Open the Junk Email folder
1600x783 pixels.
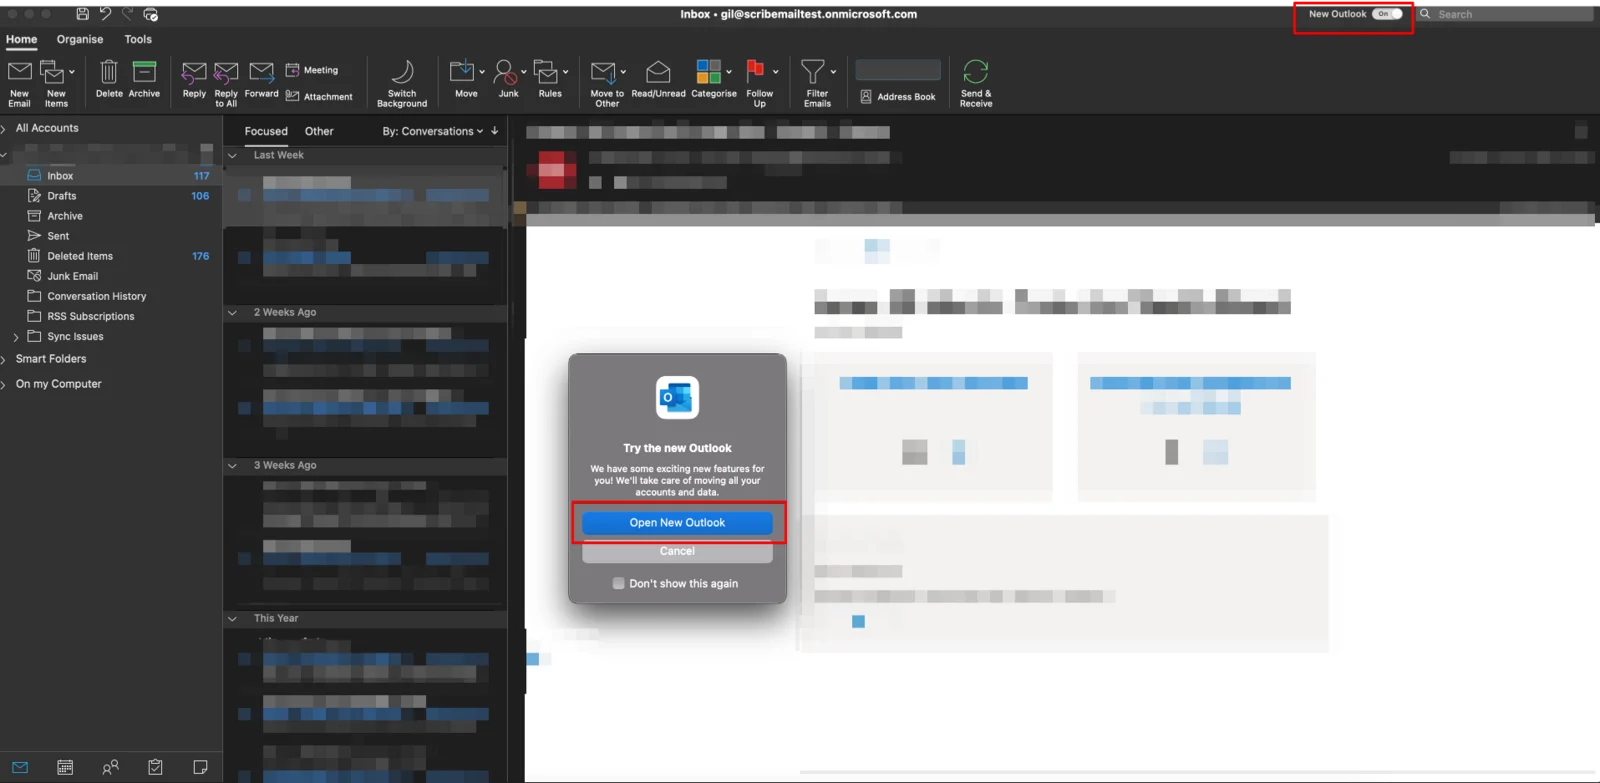(111, 276)
